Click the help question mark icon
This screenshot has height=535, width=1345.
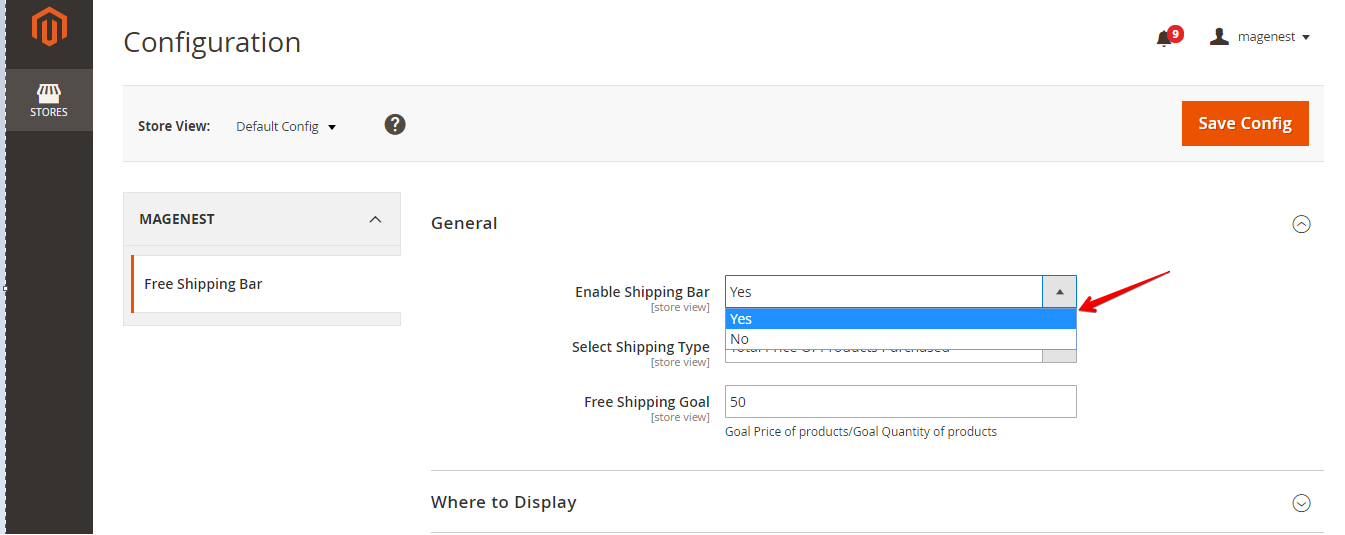[x=395, y=125]
